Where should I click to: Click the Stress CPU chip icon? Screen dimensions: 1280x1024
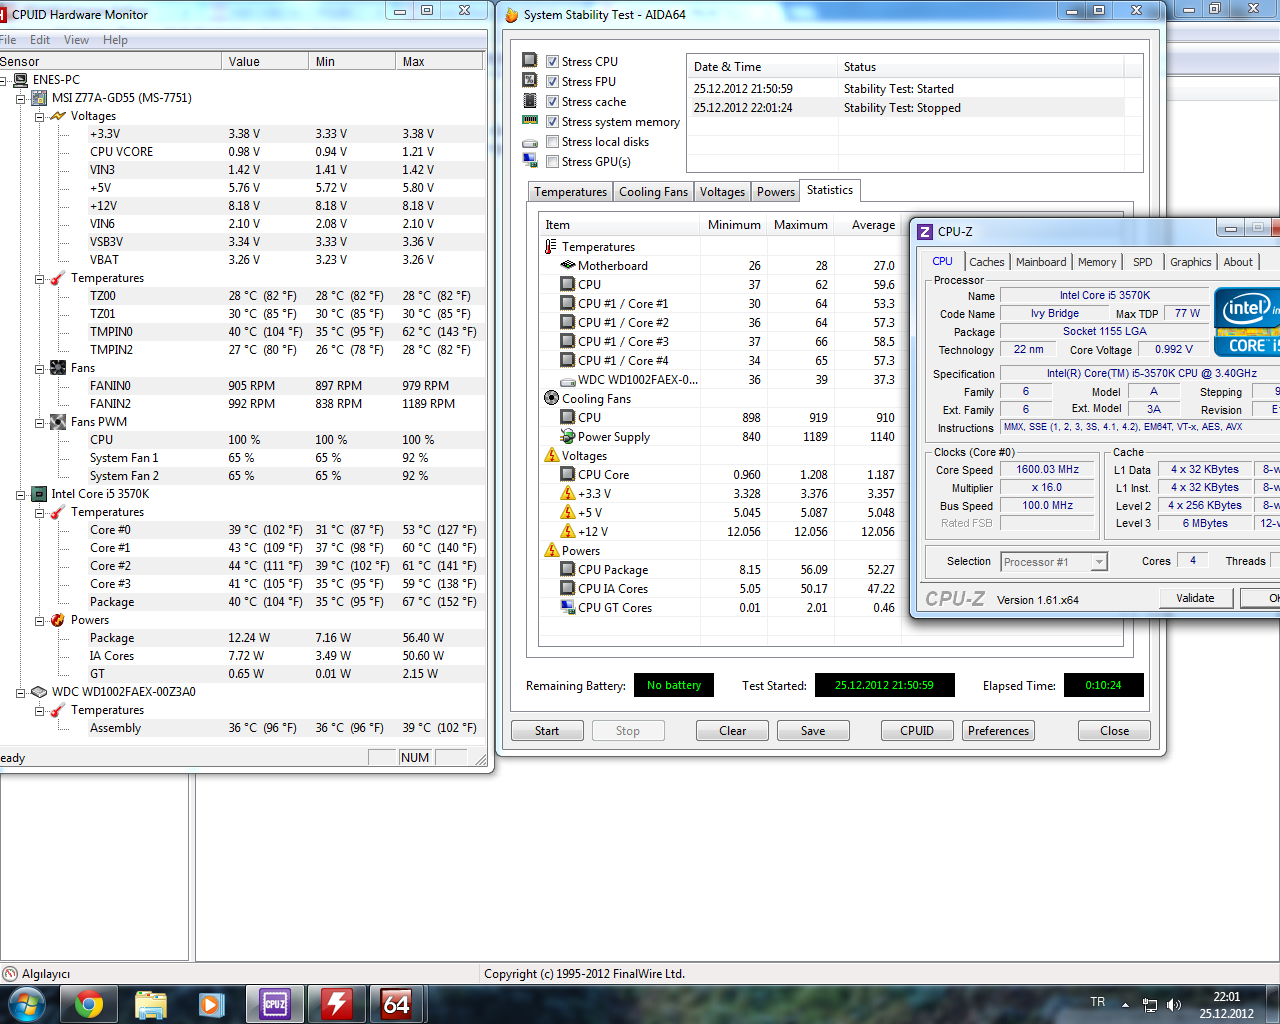[530, 61]
